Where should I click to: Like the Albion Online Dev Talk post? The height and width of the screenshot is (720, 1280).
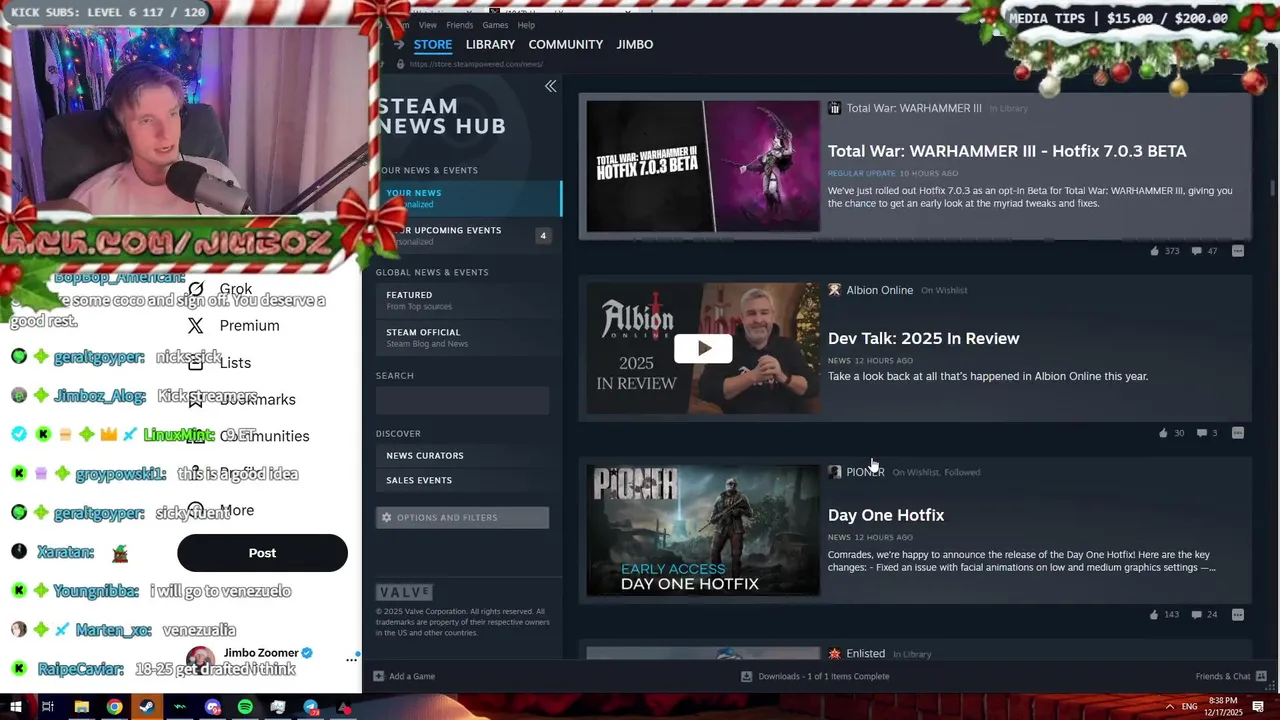coord(1163,433)
